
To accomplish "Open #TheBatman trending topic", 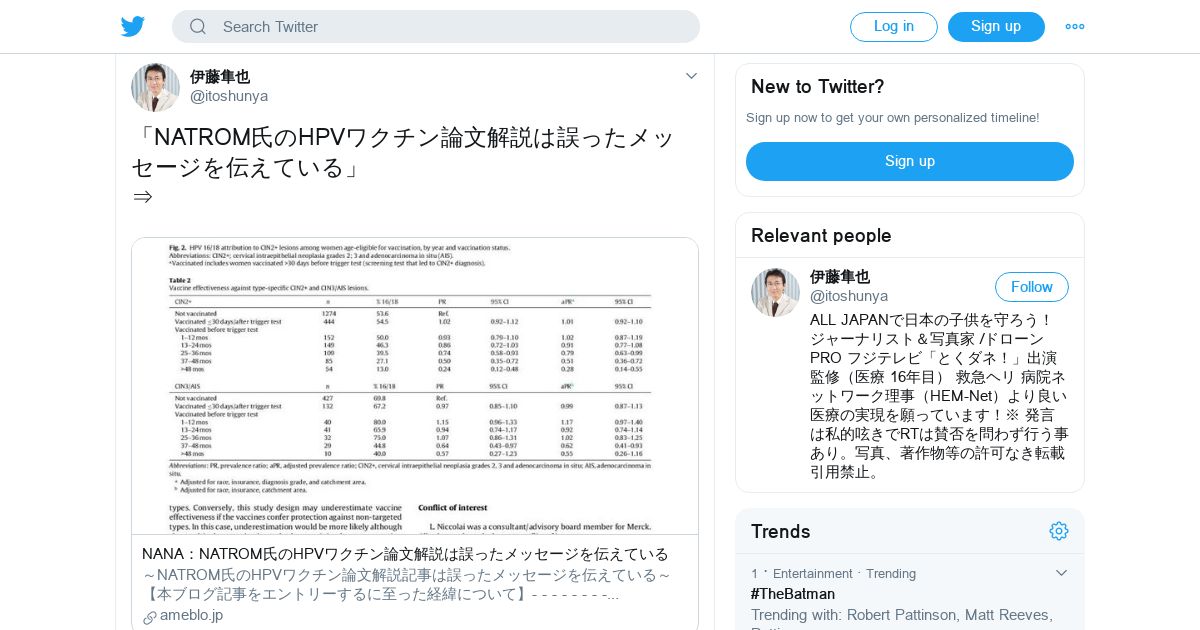I will pyautogui.click(x=793, y=594).
